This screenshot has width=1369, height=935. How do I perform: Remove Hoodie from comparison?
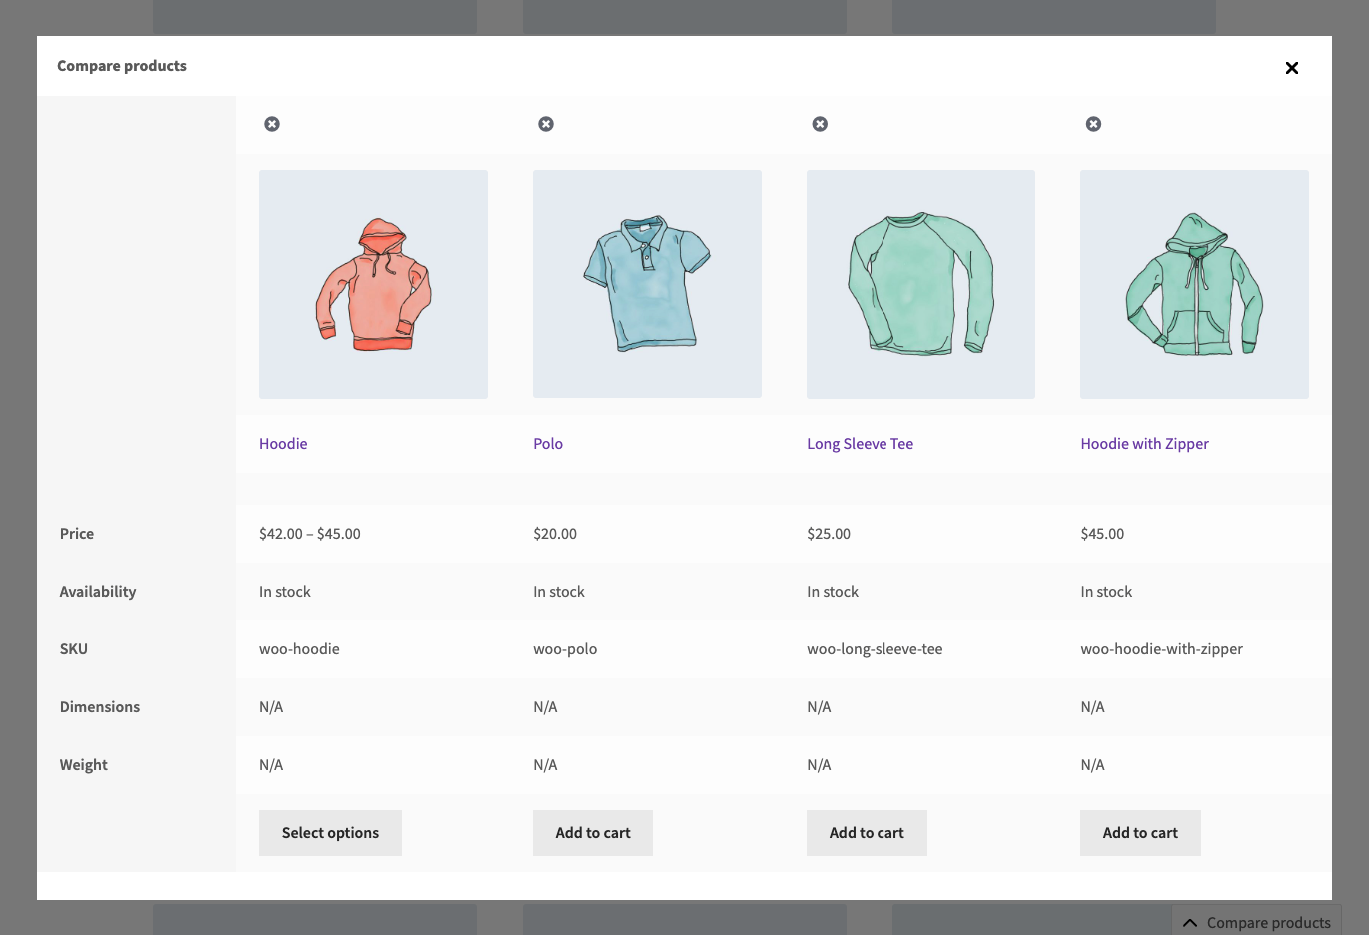point(272,124)
